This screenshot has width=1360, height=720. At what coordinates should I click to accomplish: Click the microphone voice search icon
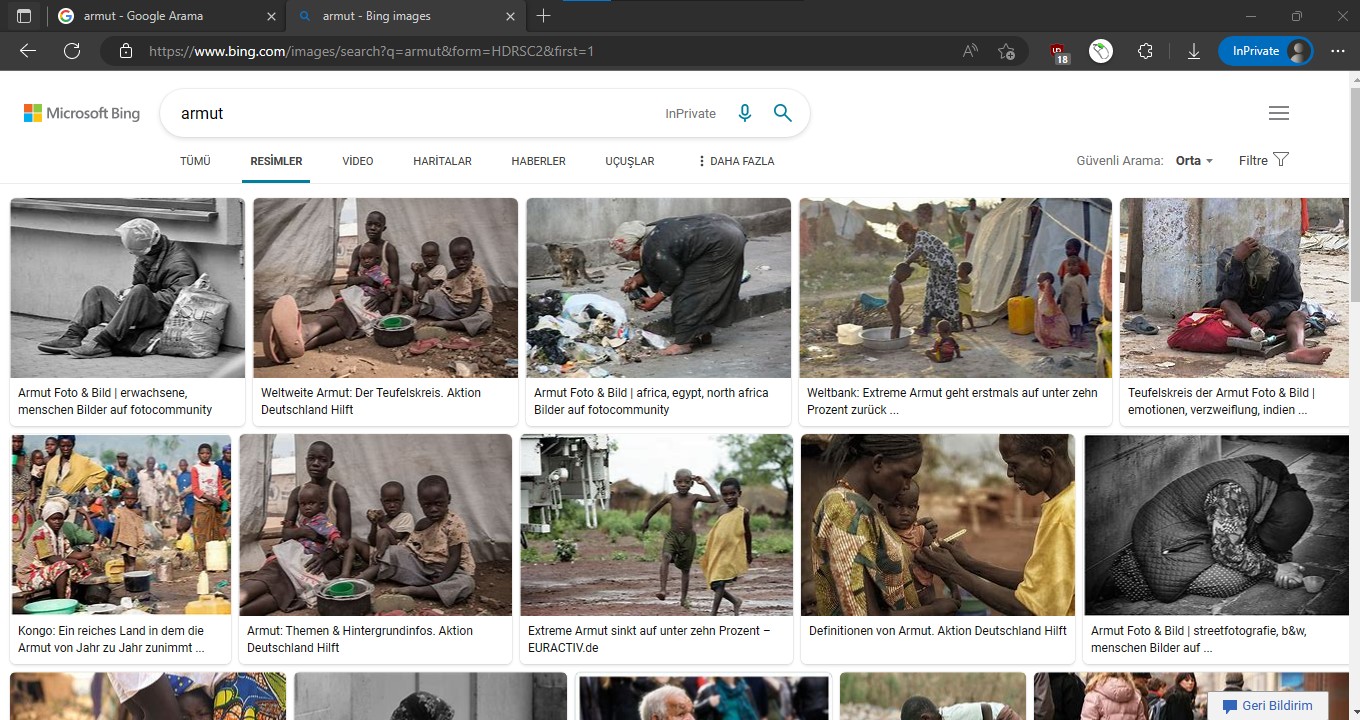(x=744, y=113)
